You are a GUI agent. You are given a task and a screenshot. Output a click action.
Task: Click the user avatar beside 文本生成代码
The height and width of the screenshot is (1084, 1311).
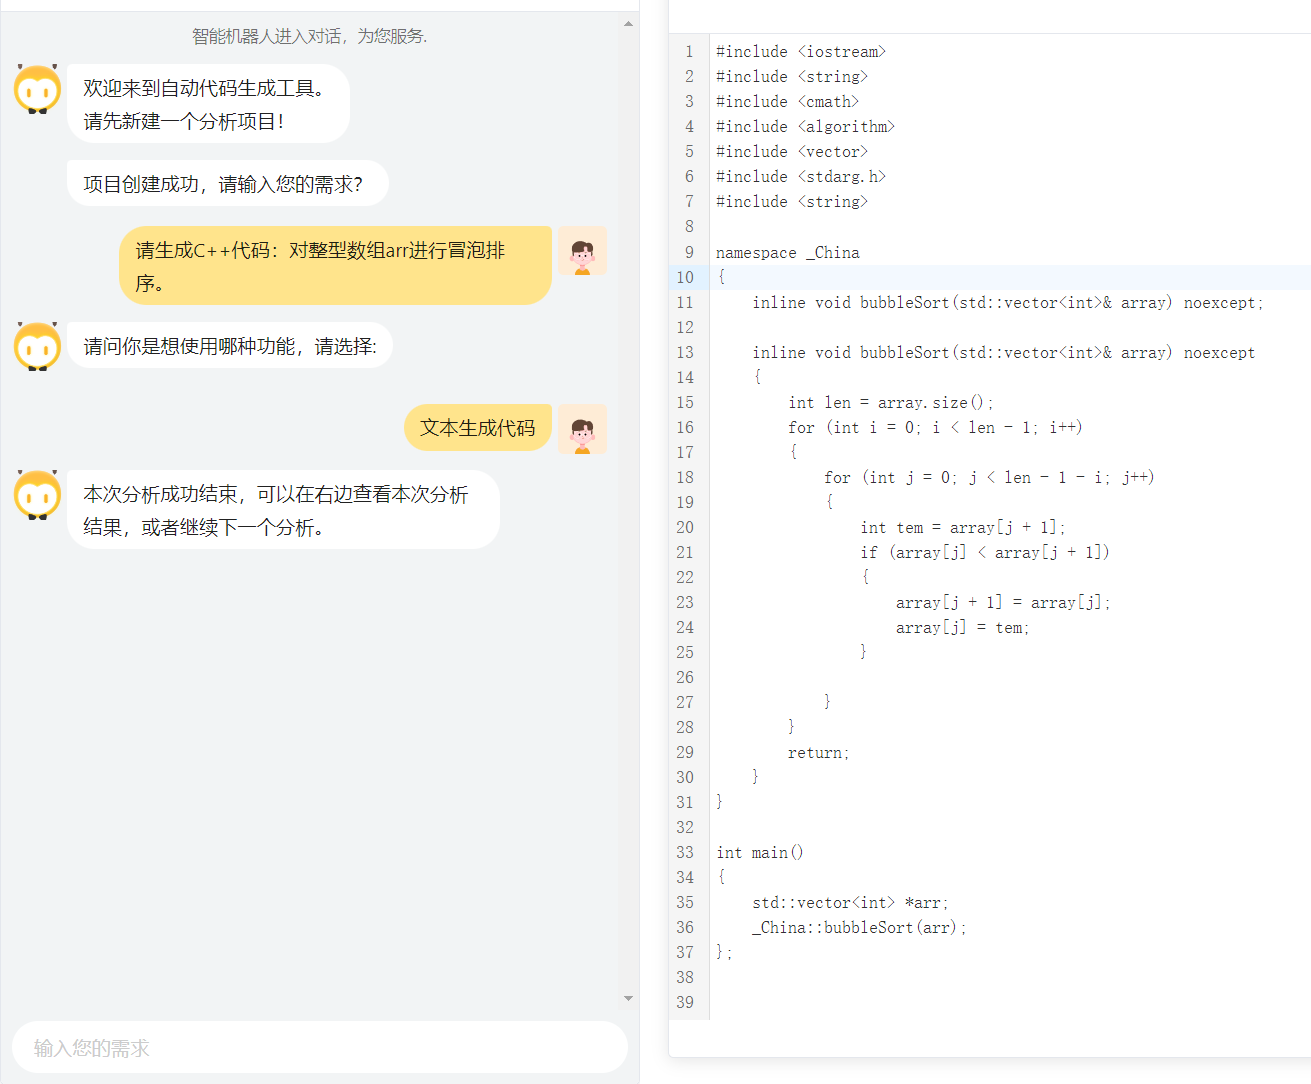[582, 429]
